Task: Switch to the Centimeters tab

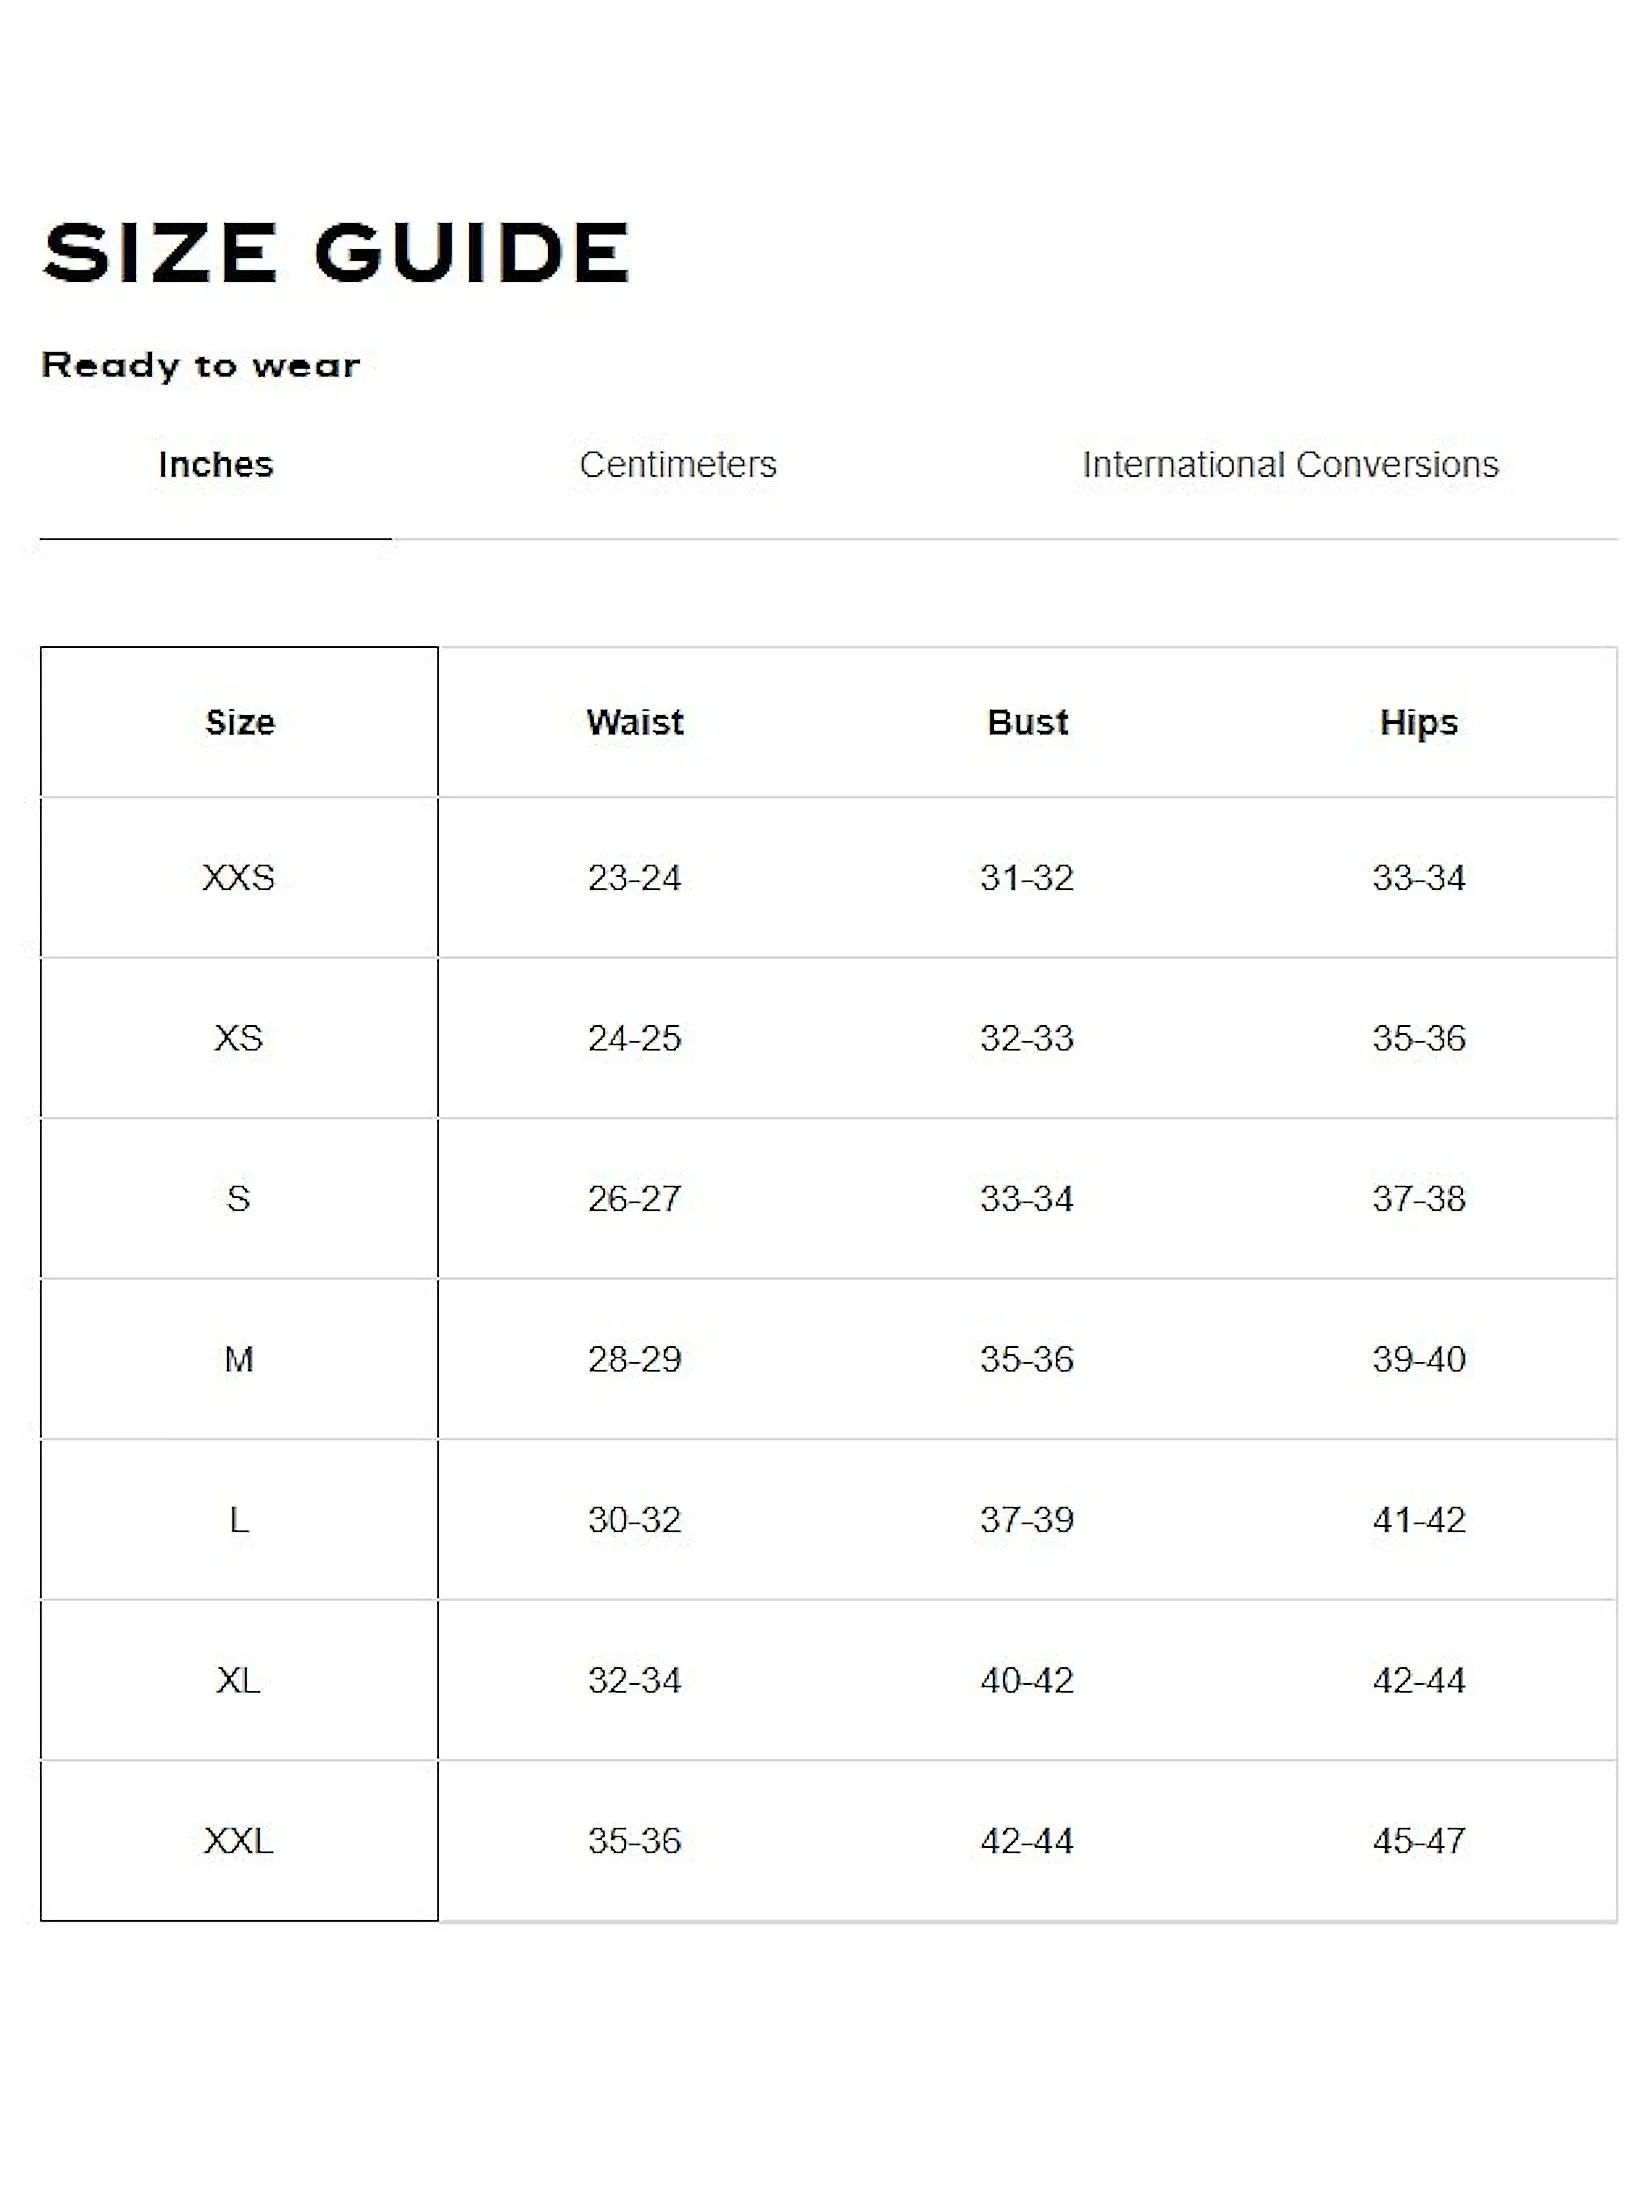Action: point(678,465)
